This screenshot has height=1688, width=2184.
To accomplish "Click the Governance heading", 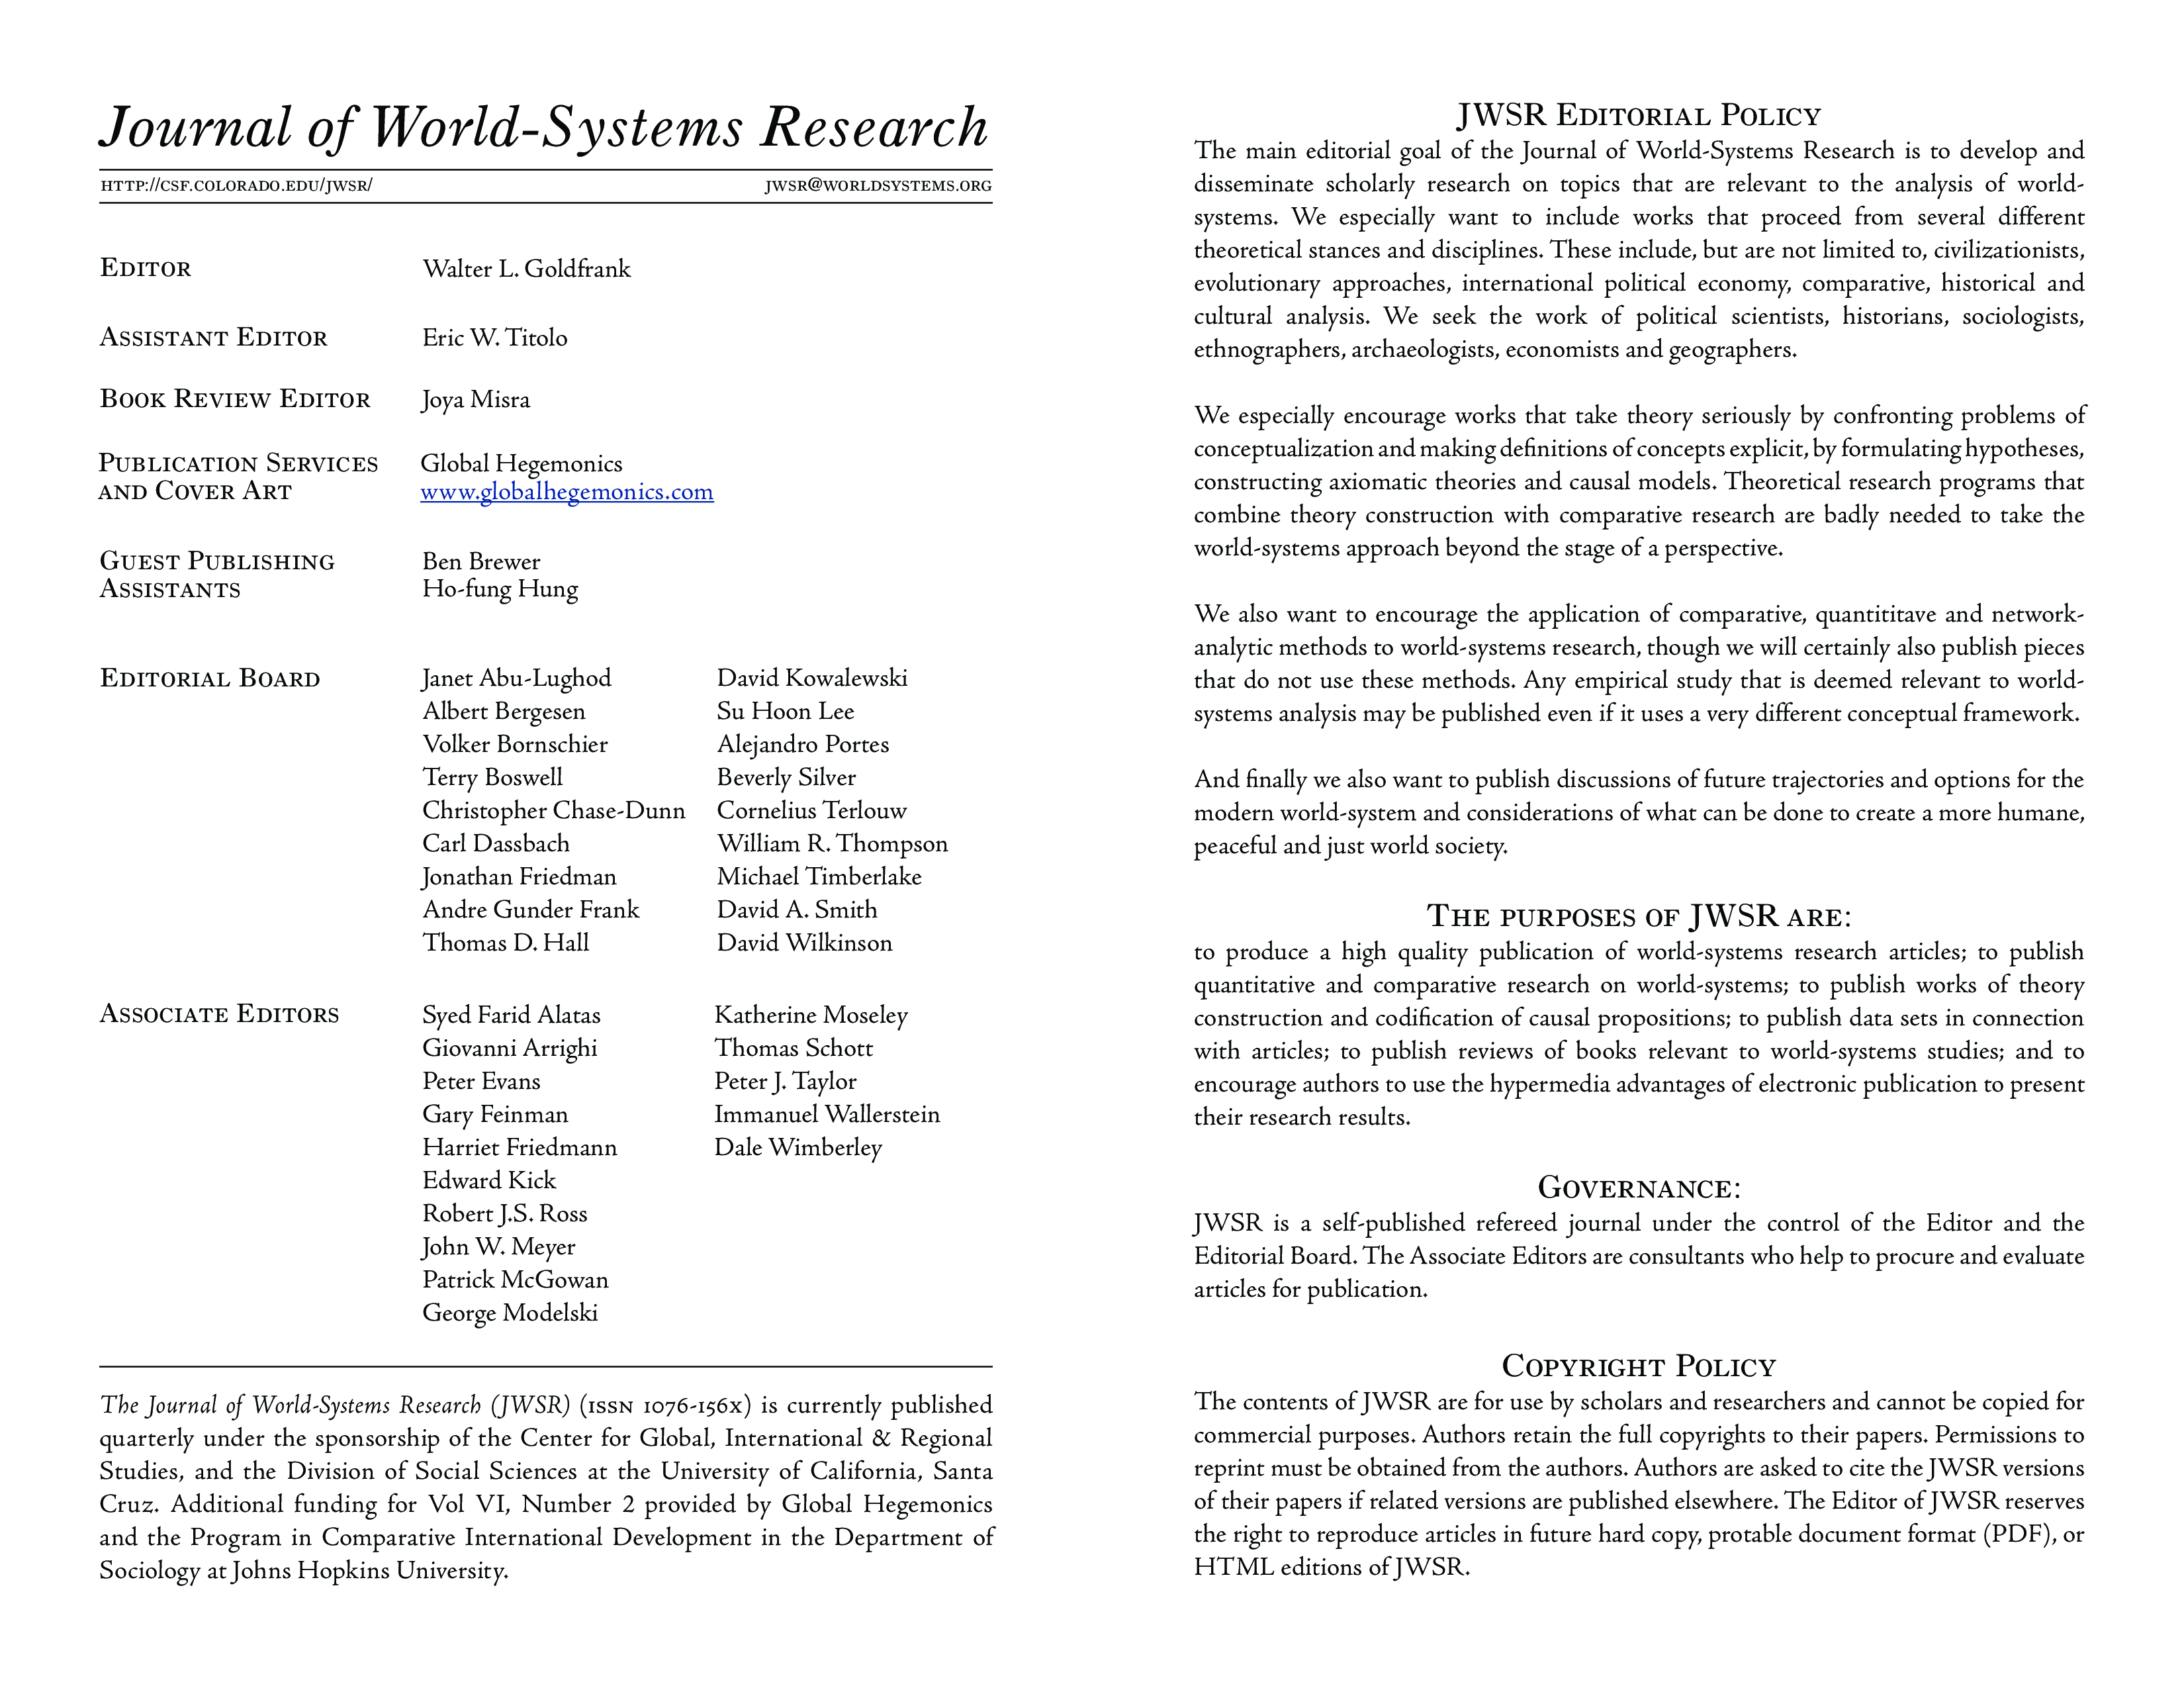I will pos(1638,1188).
